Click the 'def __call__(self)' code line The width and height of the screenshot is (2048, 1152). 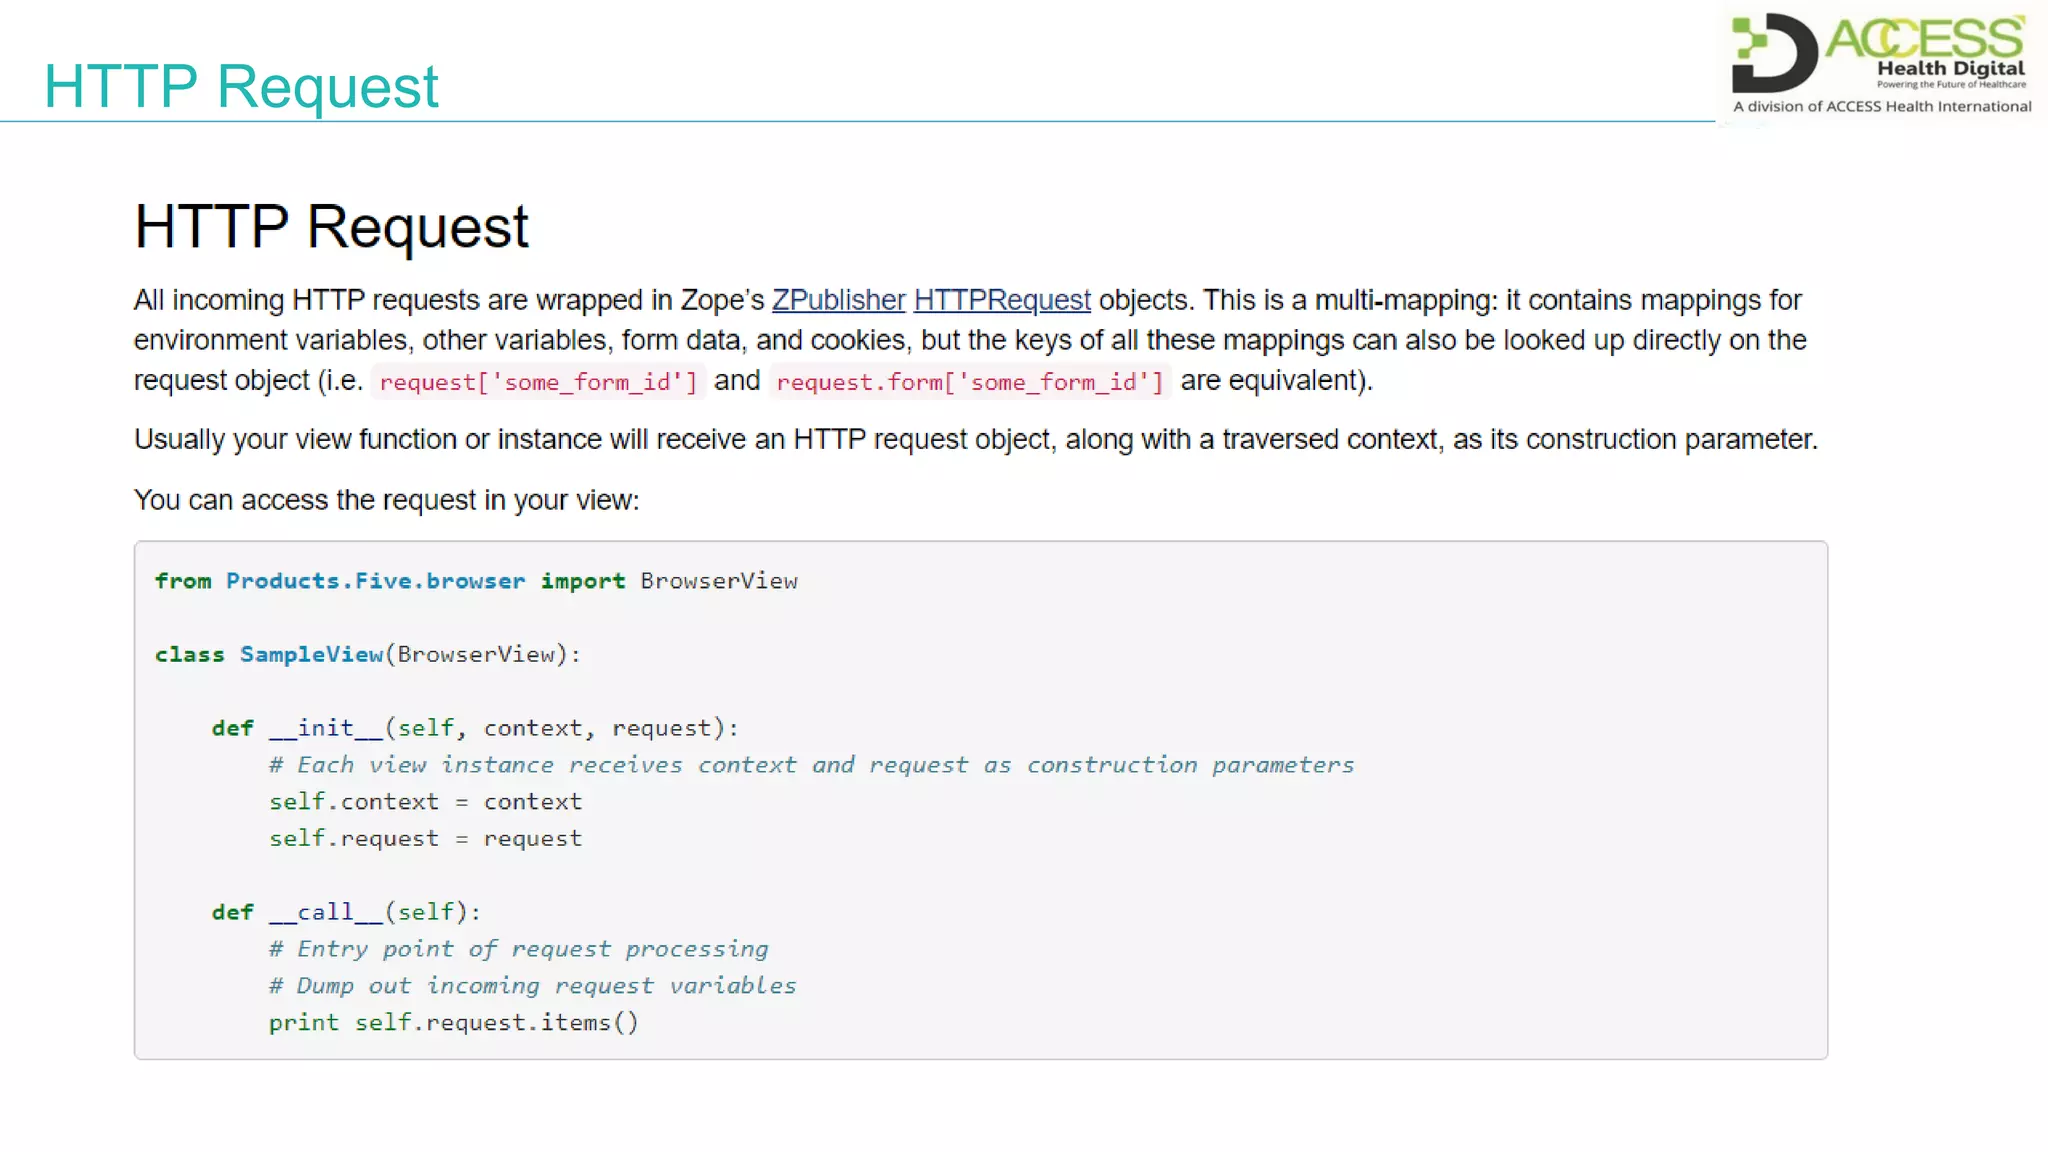[346, 912]
